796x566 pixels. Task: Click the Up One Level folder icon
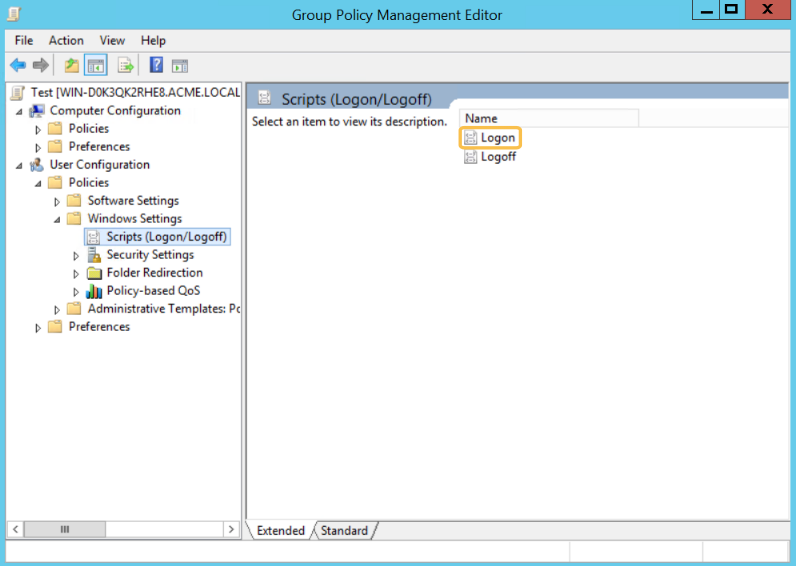(x=71, y=65)
